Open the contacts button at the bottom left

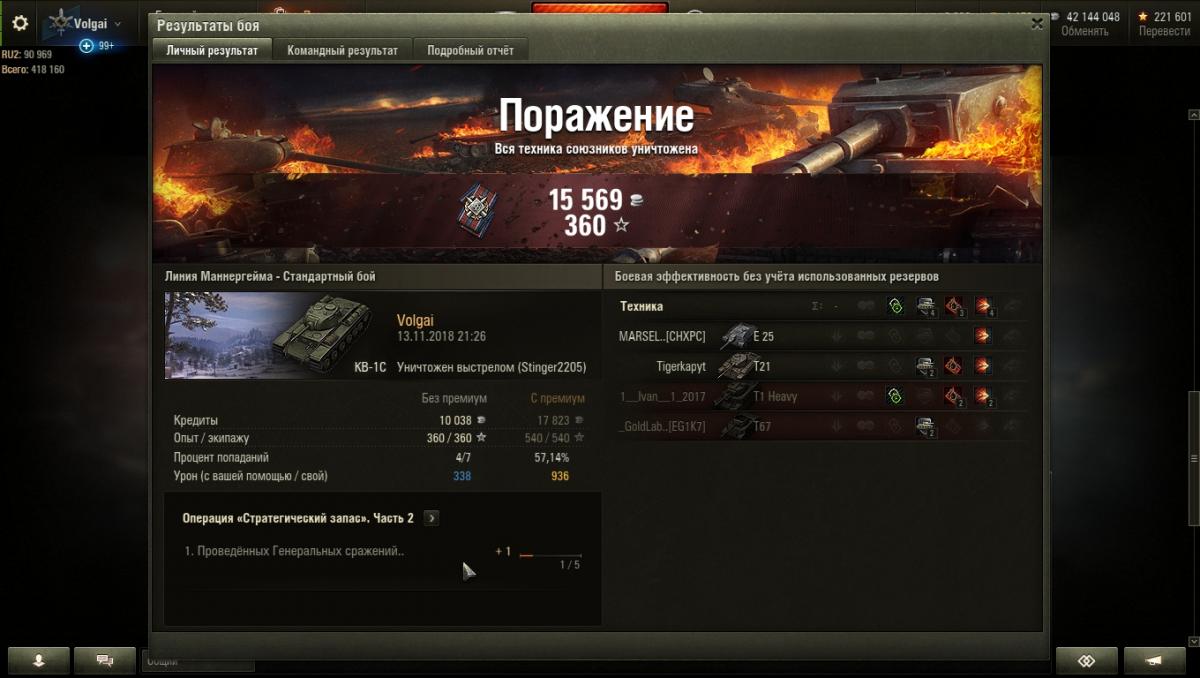click(x=39, y=661)
